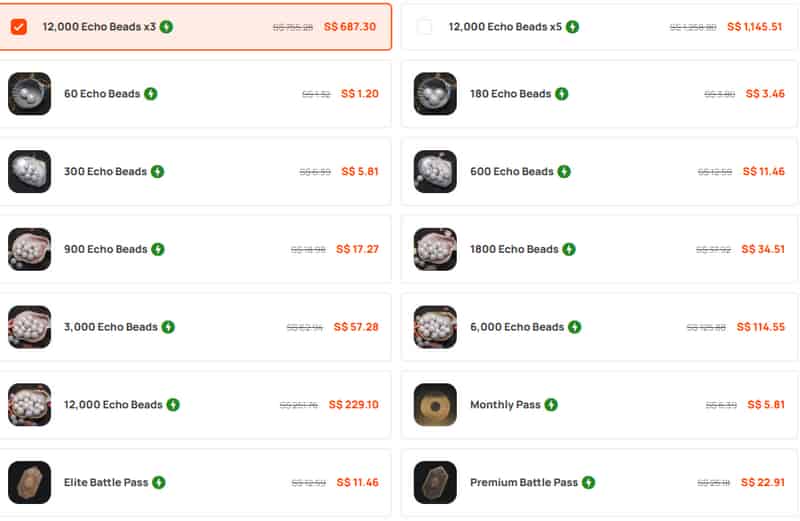The image size is (800, 521).
Task: Click the 60 Echo Beads item icon
Action: click(x=30, y=94)
